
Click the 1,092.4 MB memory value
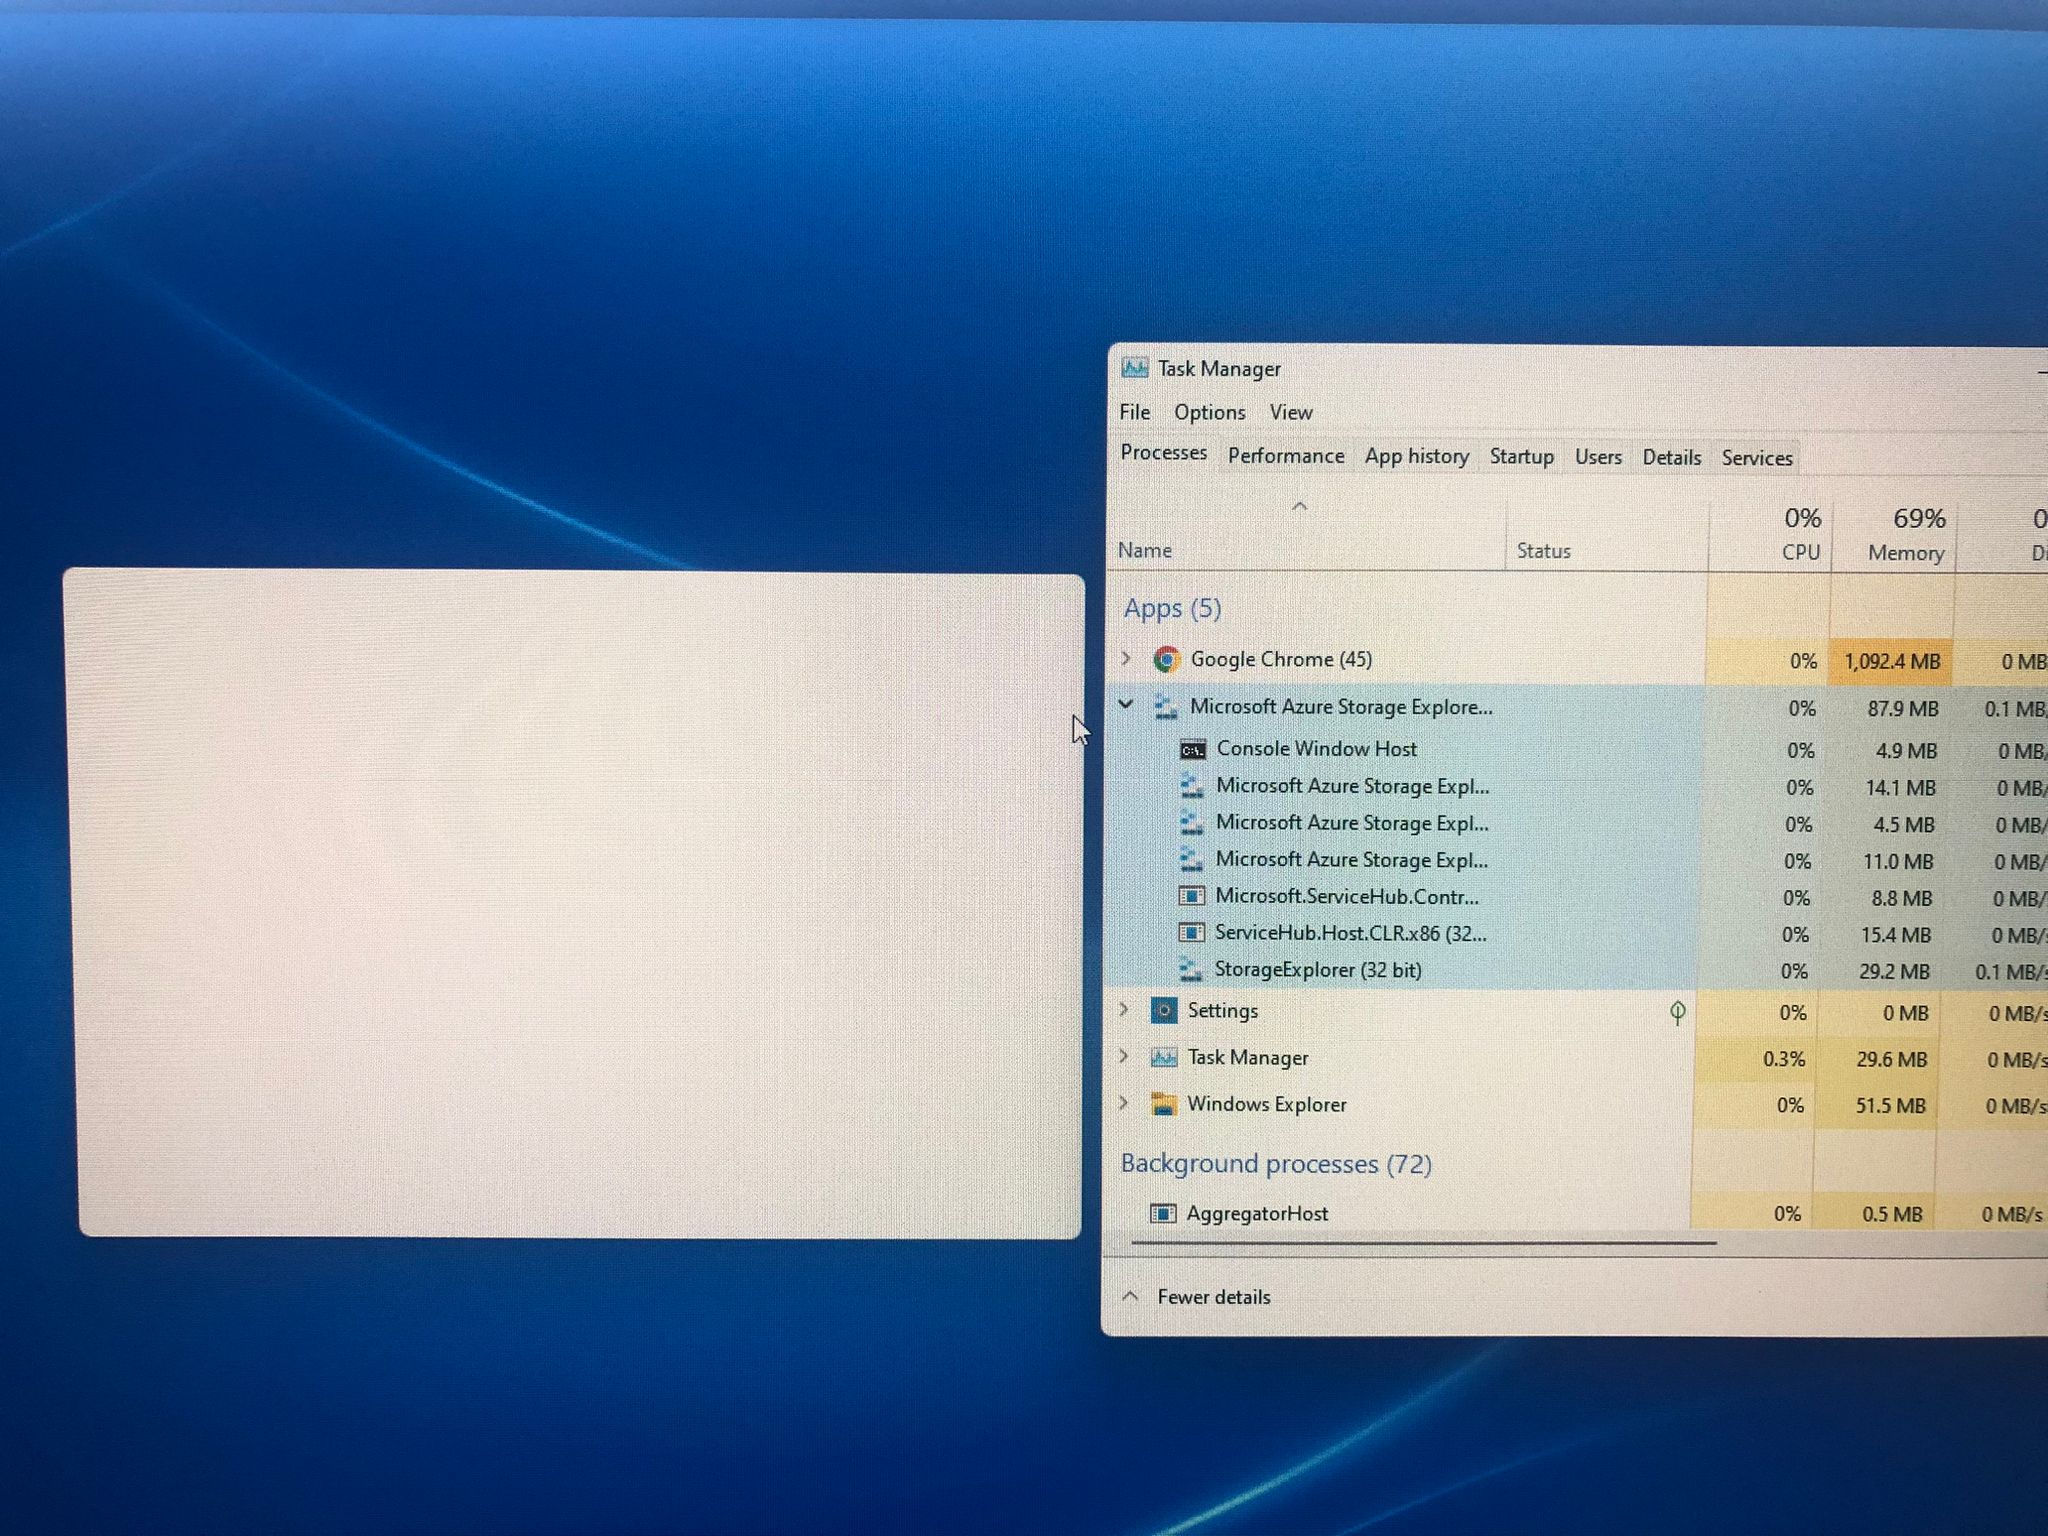(x=1892, y=661)
